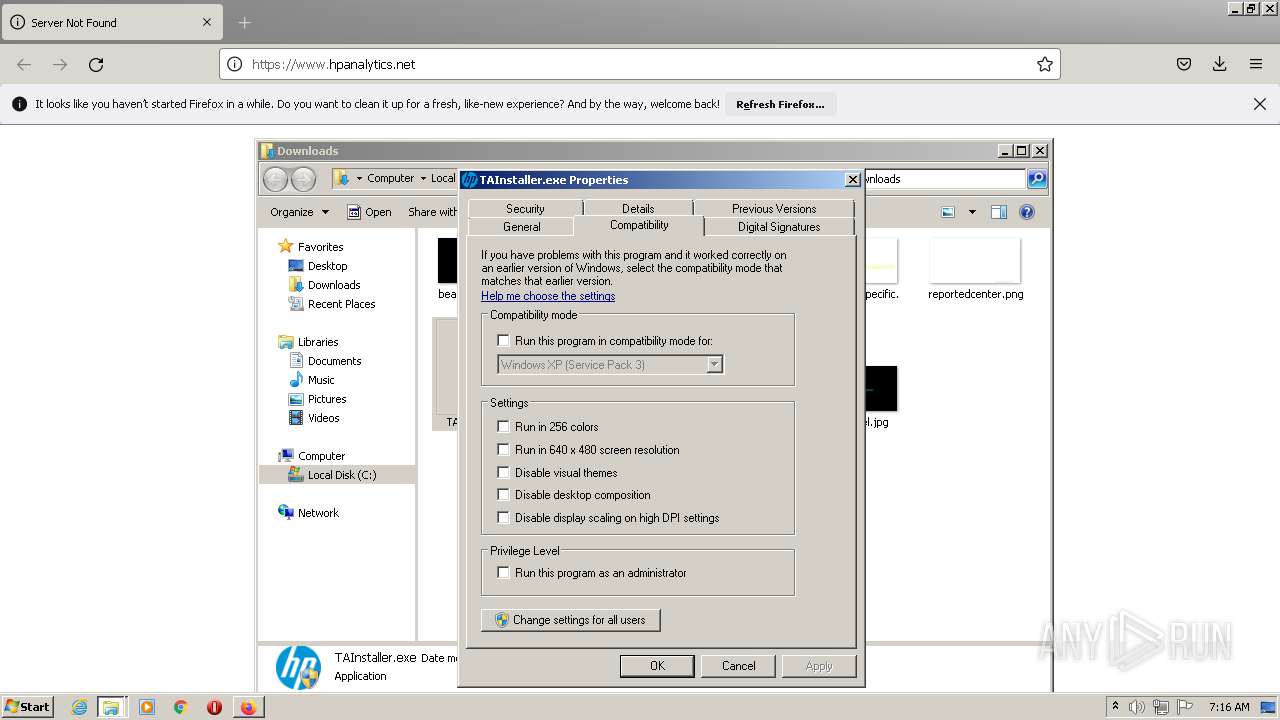This screenshot has height=720, width=1280.
Task: Click the site information icon in URL bar
Action: coord(234,64)
